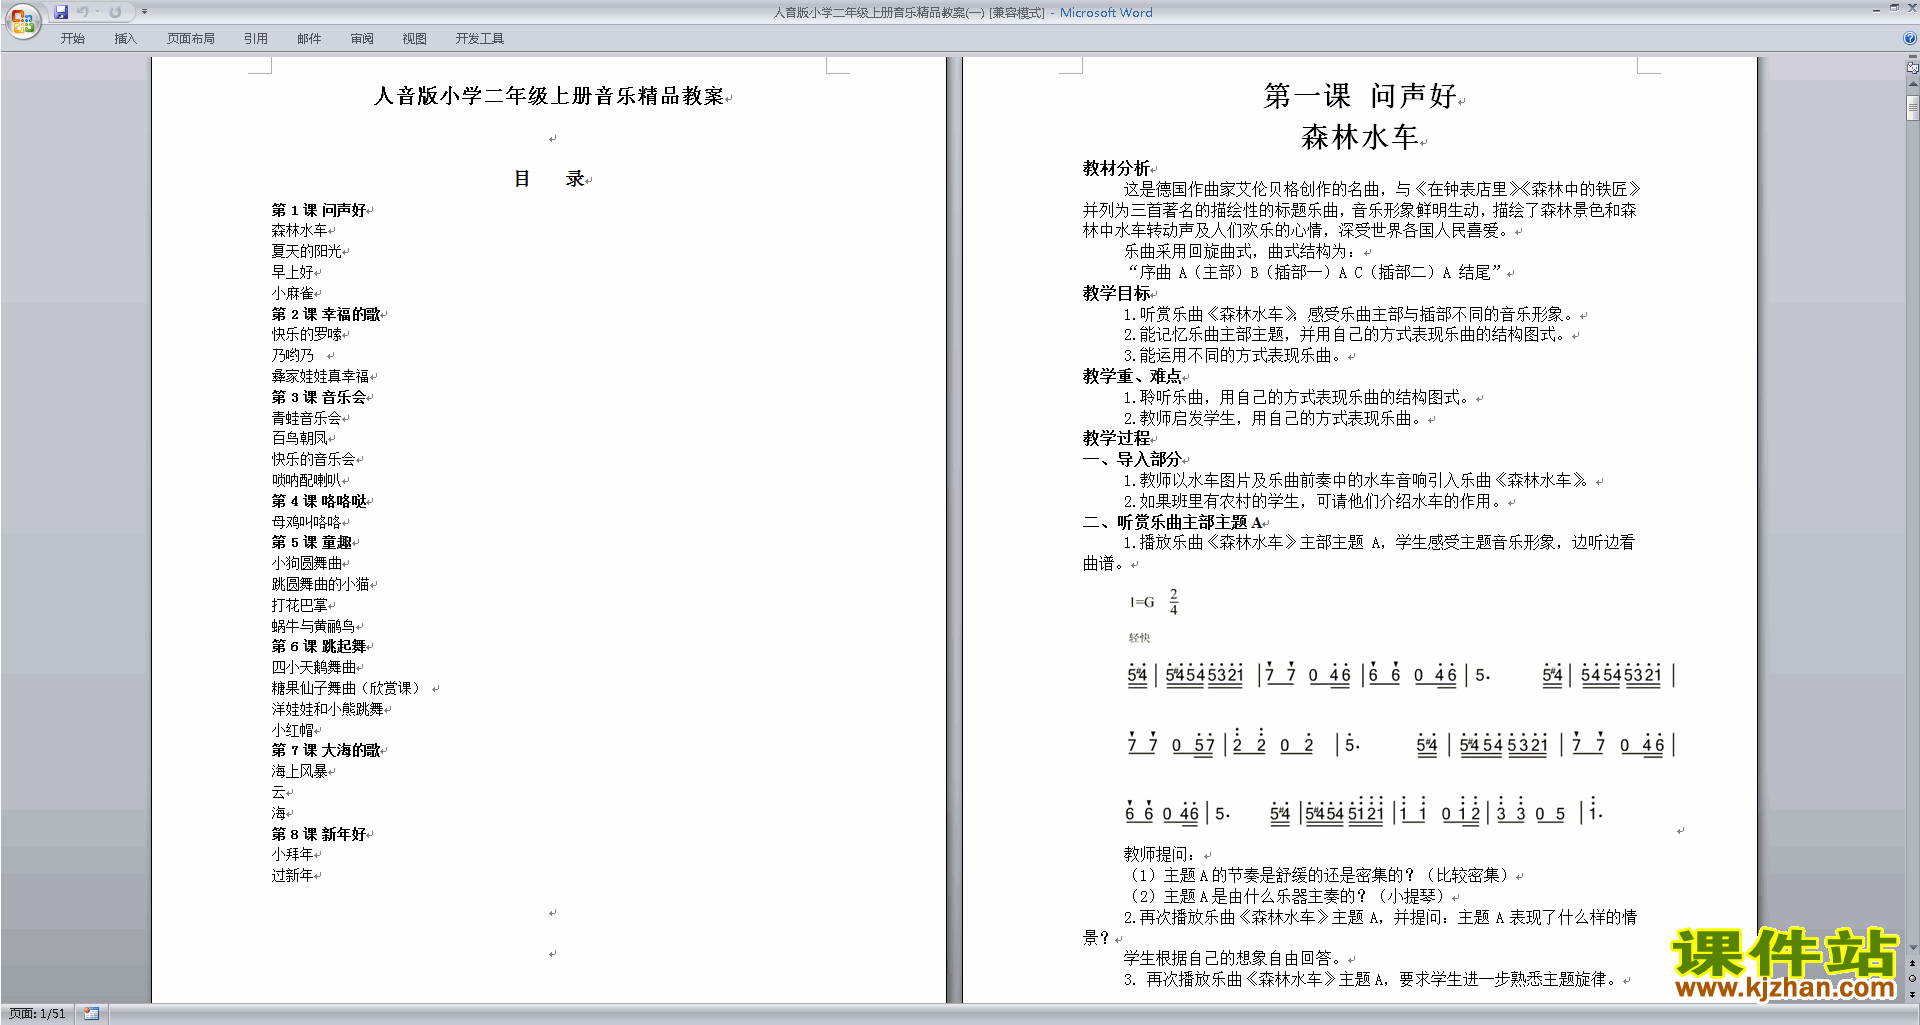Click the Save icon in Quick Access toolbar
Viewport: 1920px width, 1025px height.
(x=61, y=12)
